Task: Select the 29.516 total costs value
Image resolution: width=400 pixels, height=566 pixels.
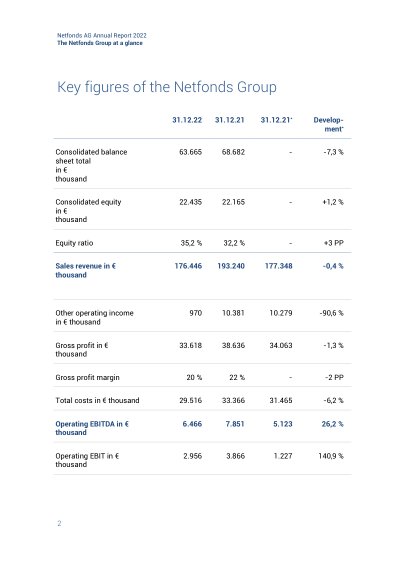Action: (191, 400)
